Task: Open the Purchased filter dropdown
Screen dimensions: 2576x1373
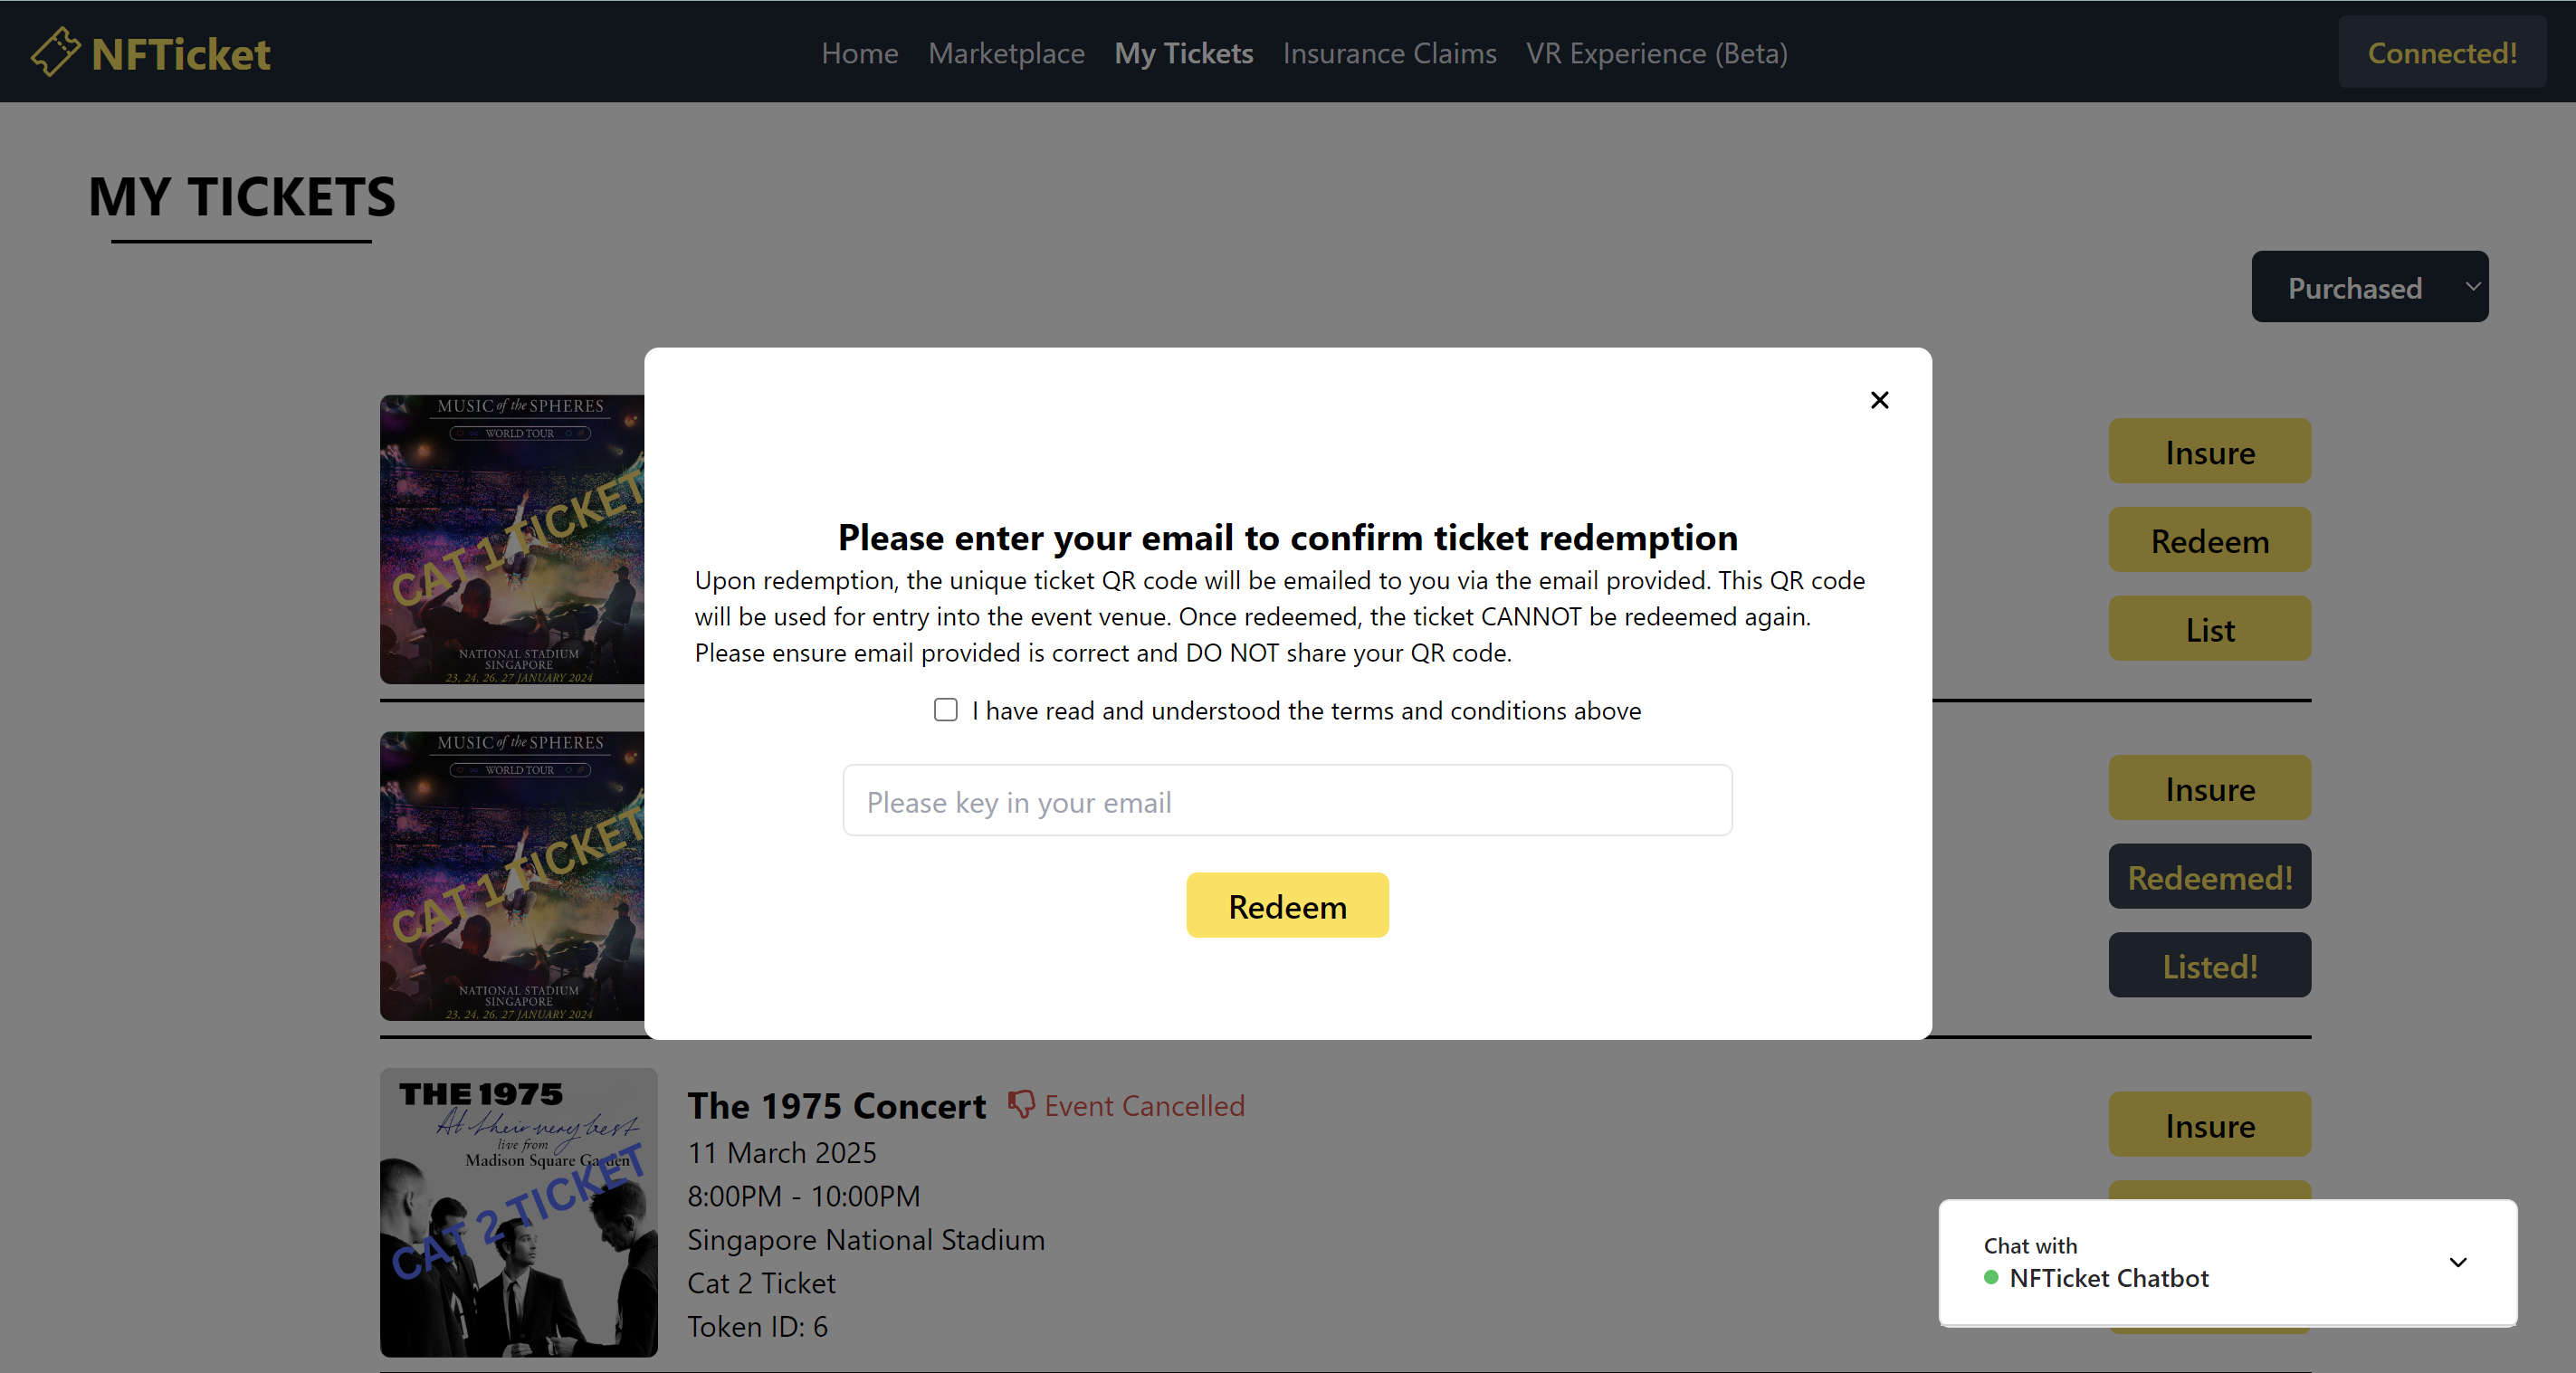Action: [x=2369, y=287]
